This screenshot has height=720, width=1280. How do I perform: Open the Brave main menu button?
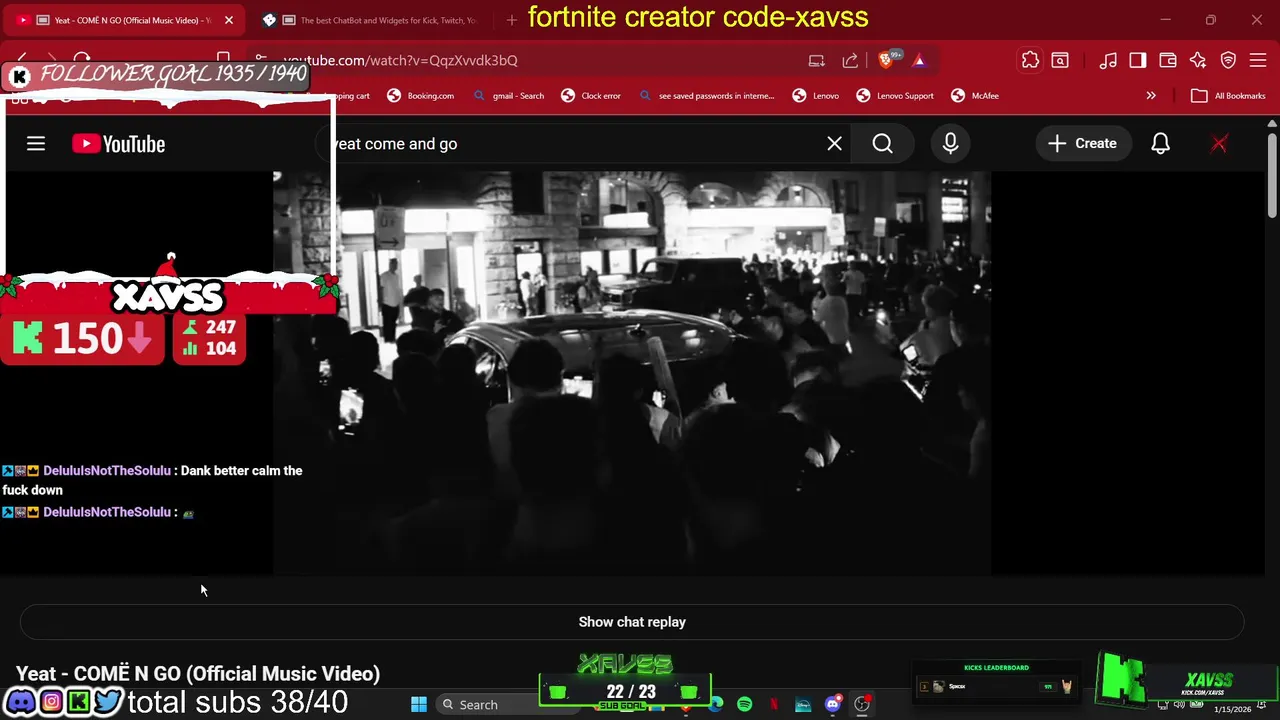click(x=1258, y=61)
